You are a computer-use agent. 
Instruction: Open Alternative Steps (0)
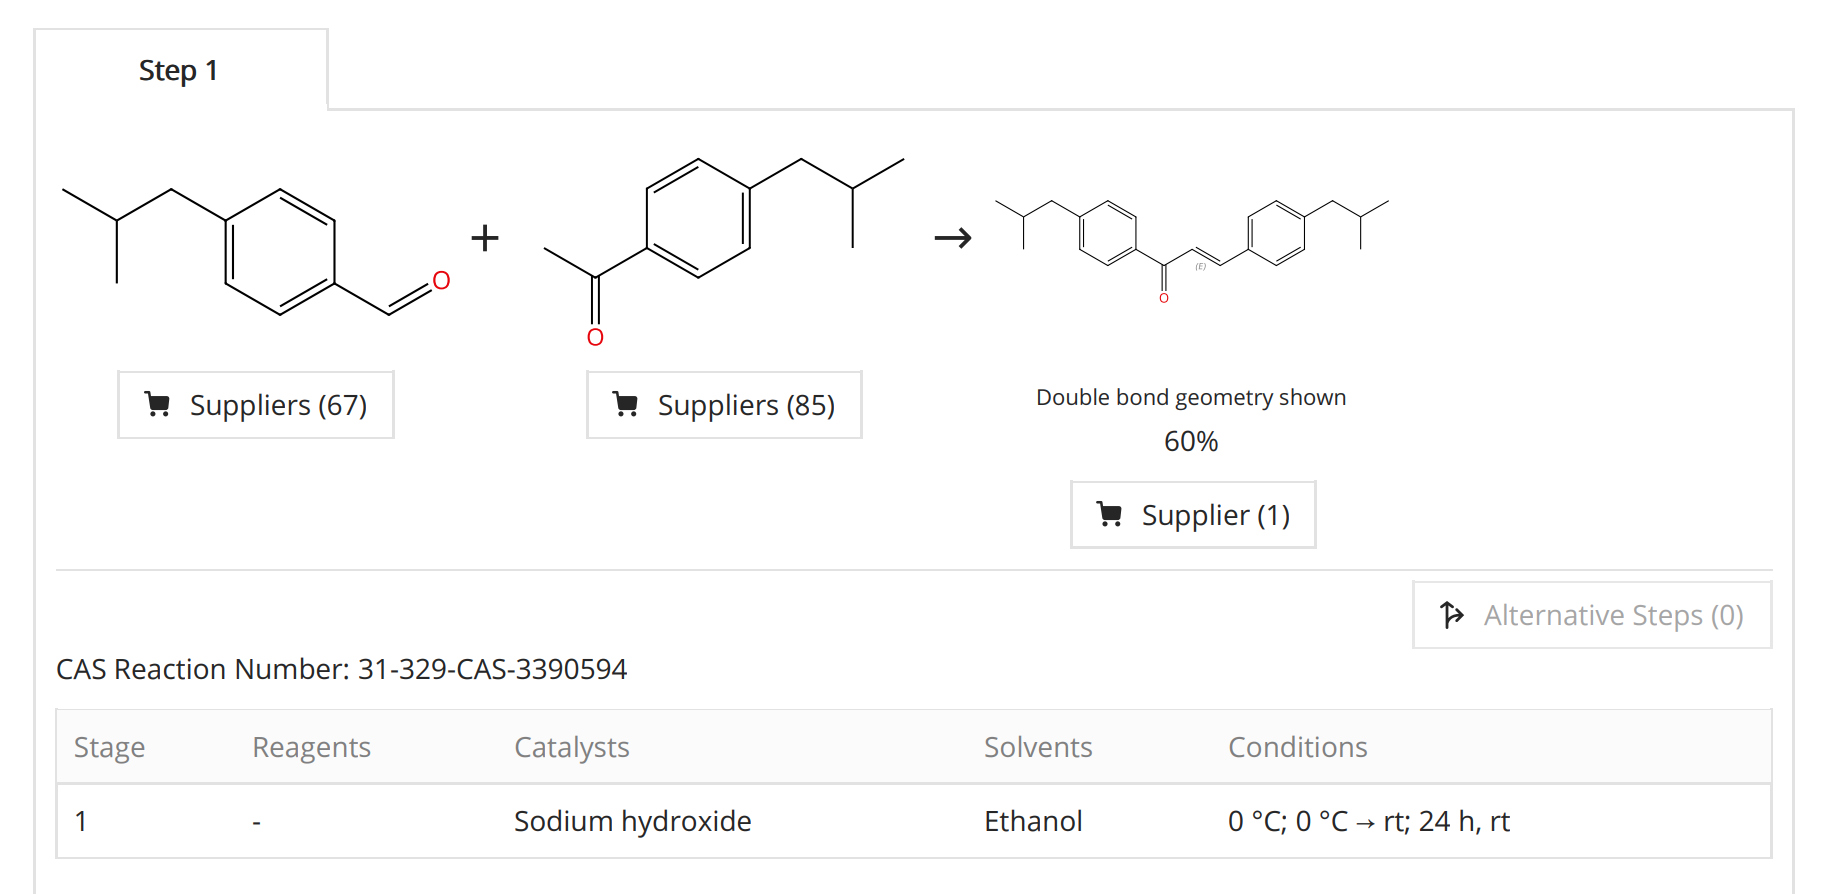click(x=1592, y=615)
